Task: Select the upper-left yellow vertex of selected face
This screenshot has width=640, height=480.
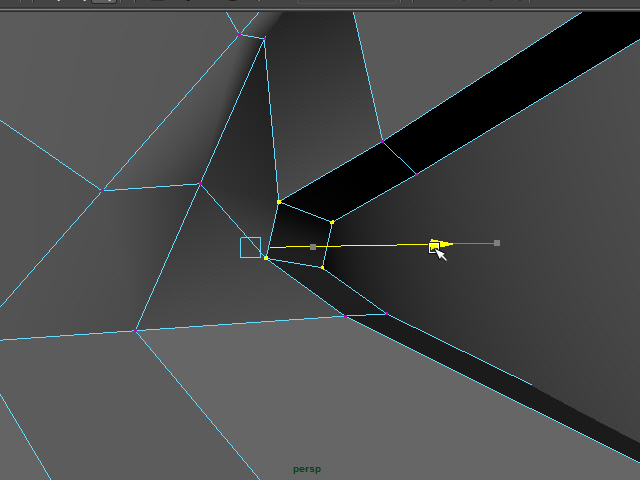Action: [279, 202]
